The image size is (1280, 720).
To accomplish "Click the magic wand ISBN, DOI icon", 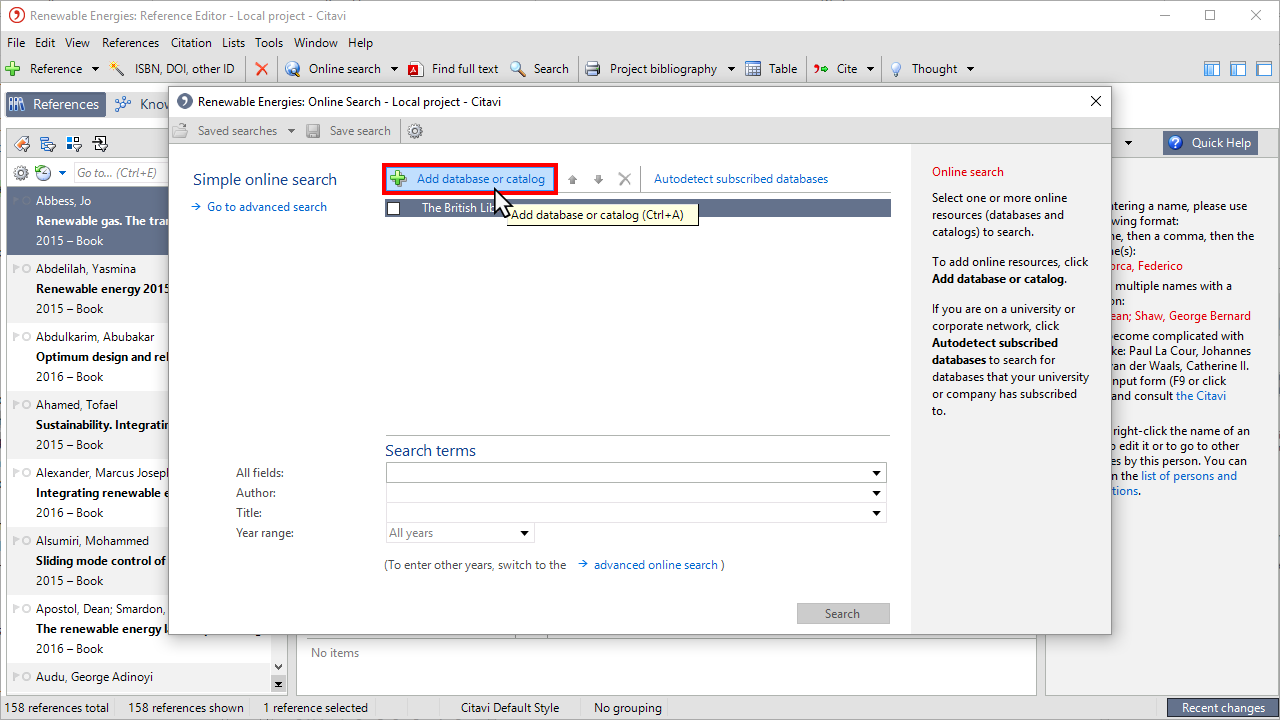I will click(x=117, y=69).
